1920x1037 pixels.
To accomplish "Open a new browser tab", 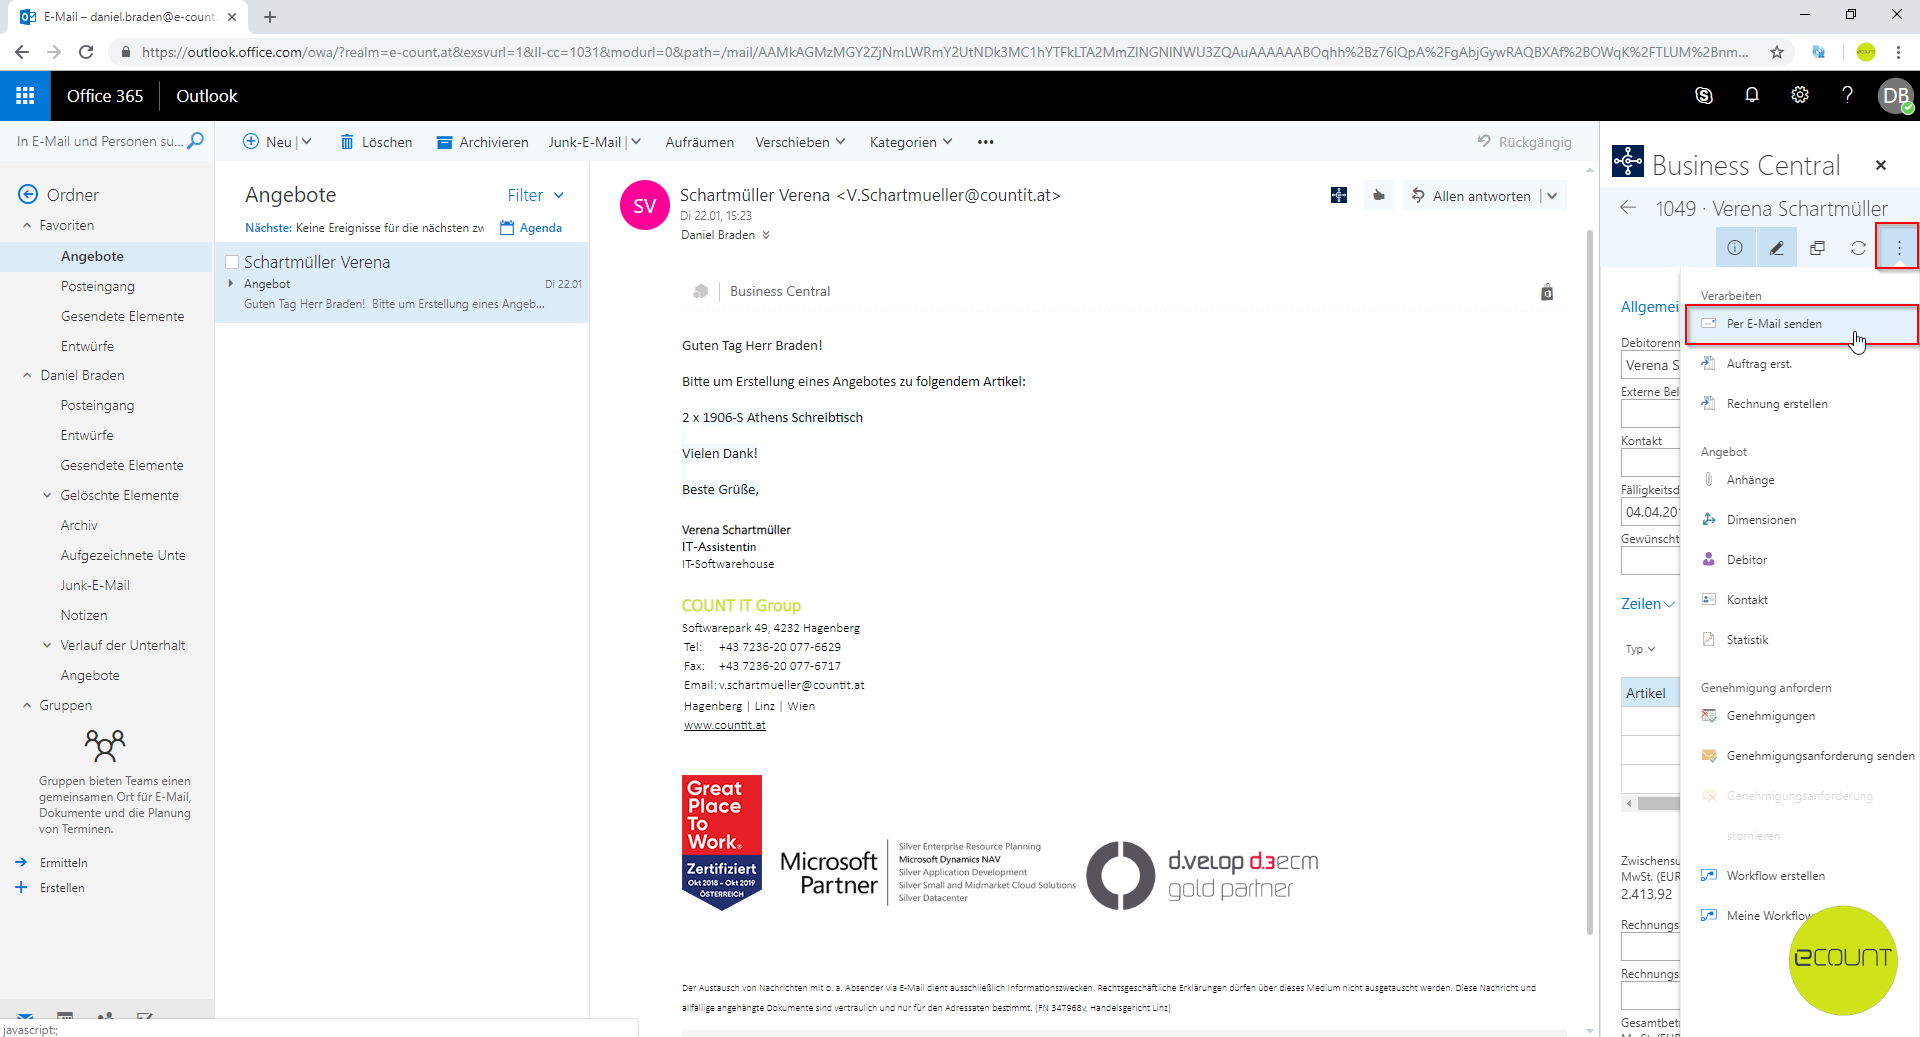I will [x=270, y=17].
